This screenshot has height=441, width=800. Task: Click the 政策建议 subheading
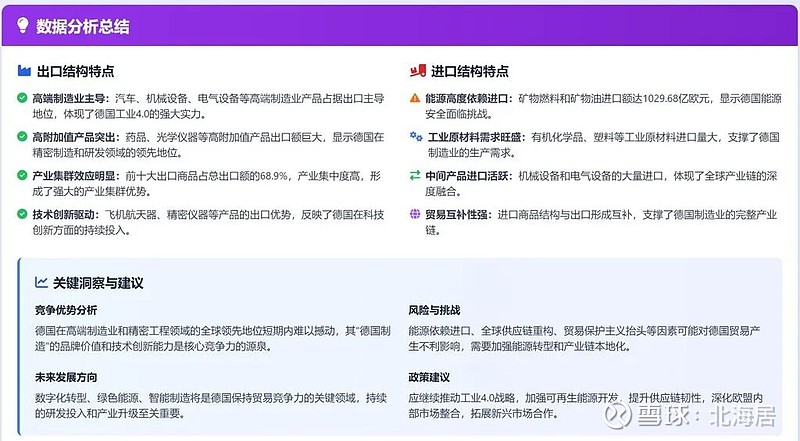(429, 377)
